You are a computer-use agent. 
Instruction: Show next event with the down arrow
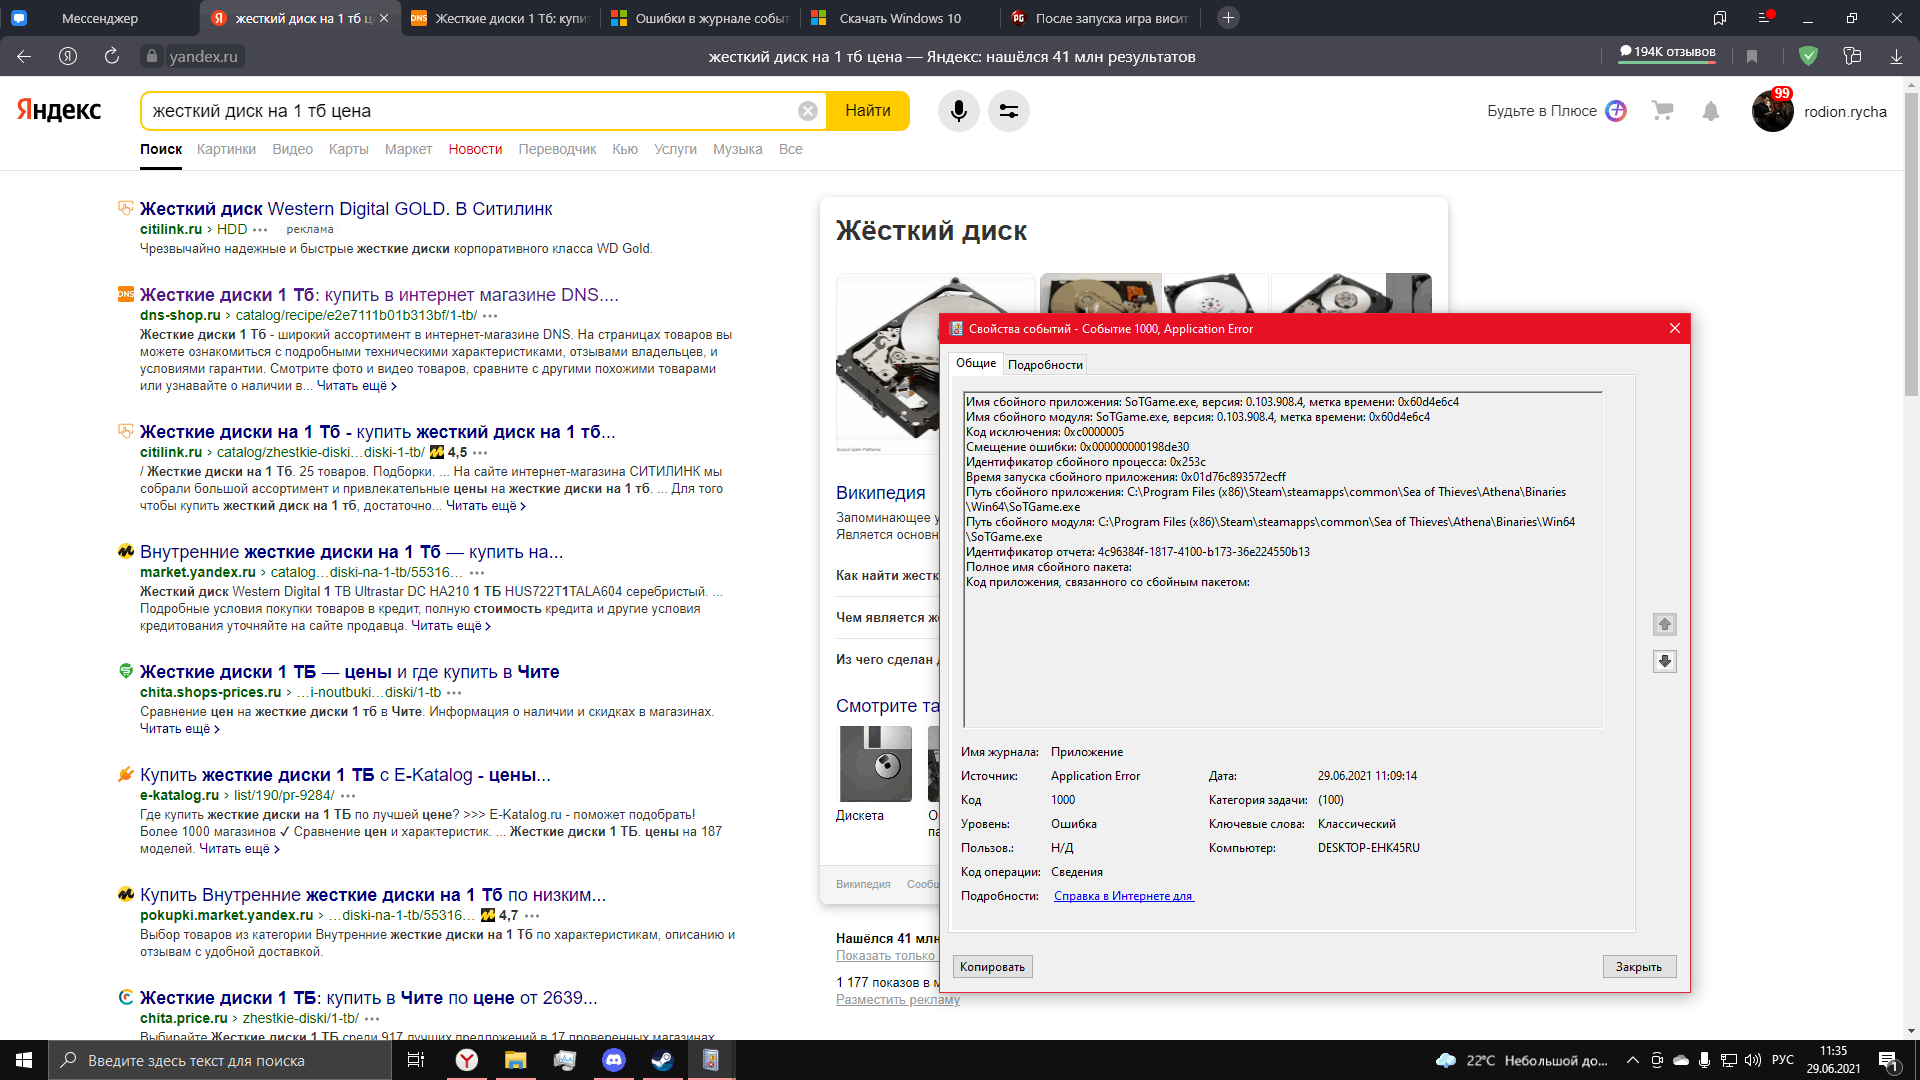pos(1664,661)
